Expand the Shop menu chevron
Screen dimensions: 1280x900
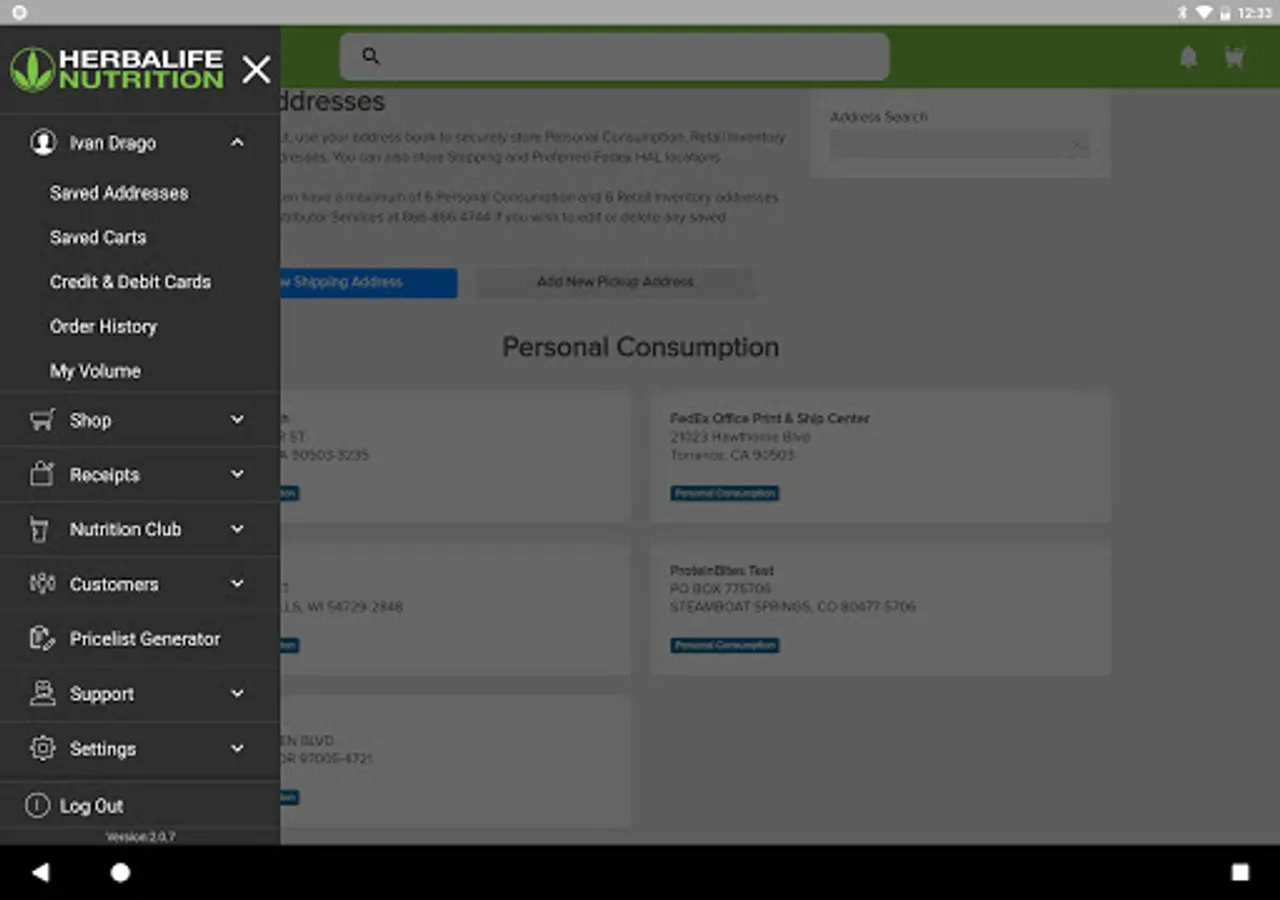[x=237, y=420]
